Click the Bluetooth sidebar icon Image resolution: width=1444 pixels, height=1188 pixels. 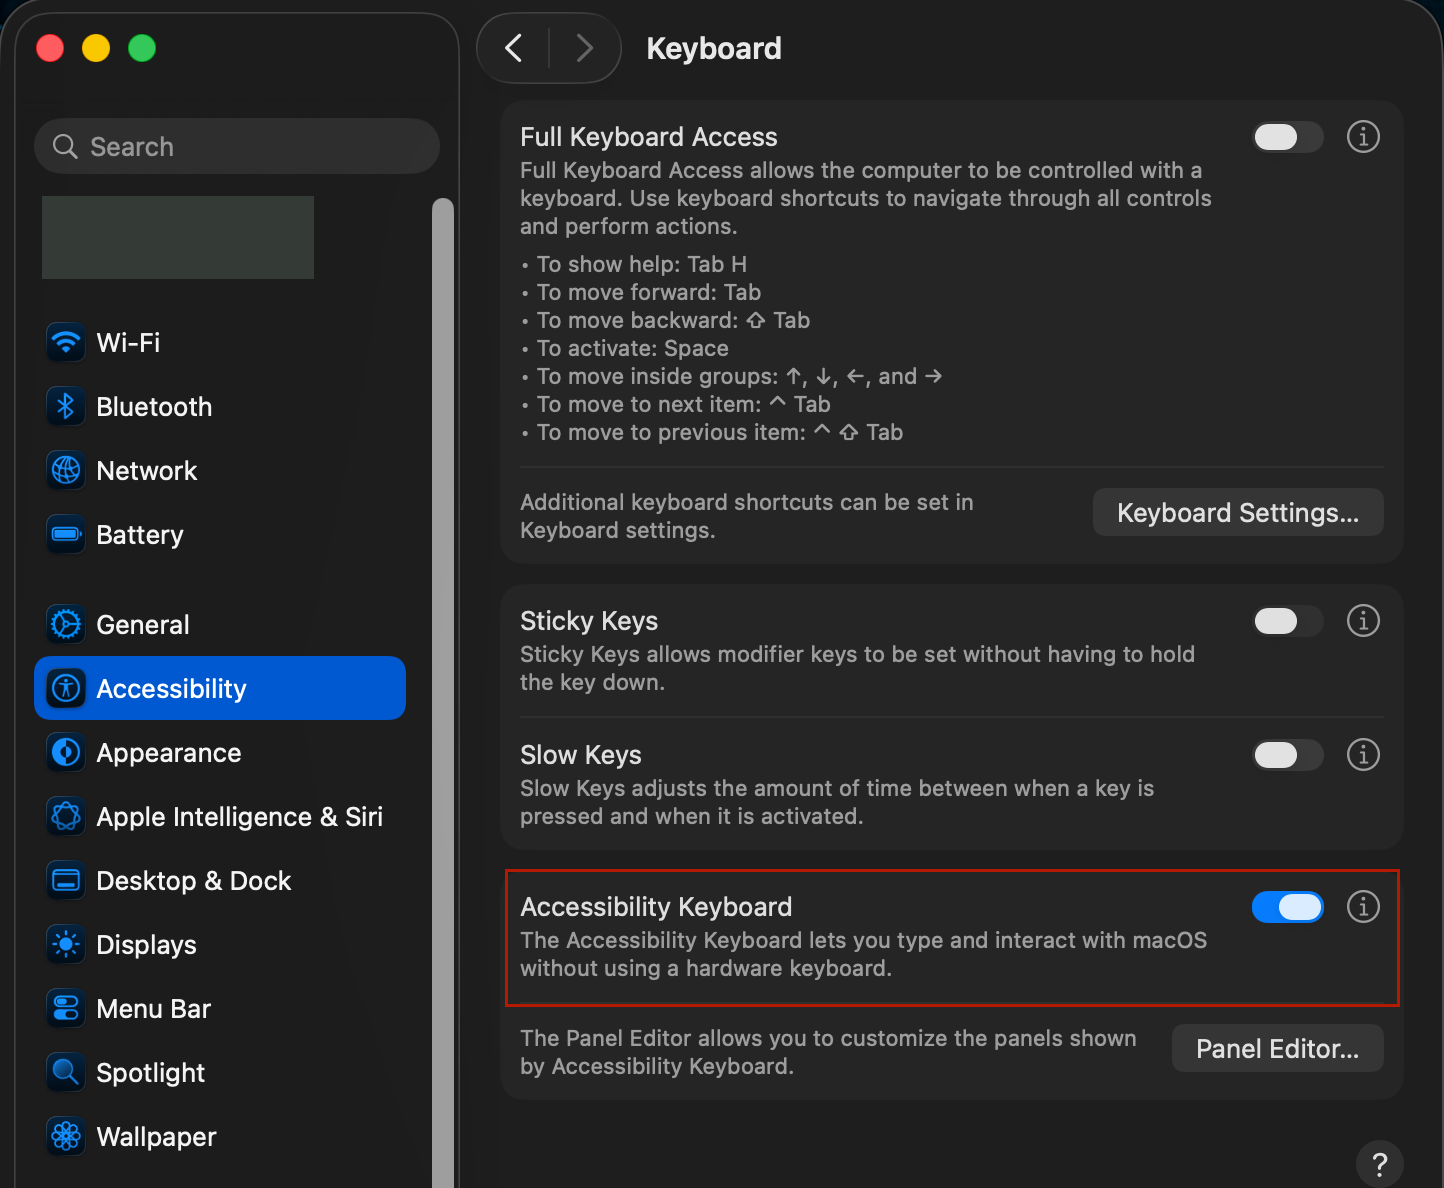click(66, 407)
